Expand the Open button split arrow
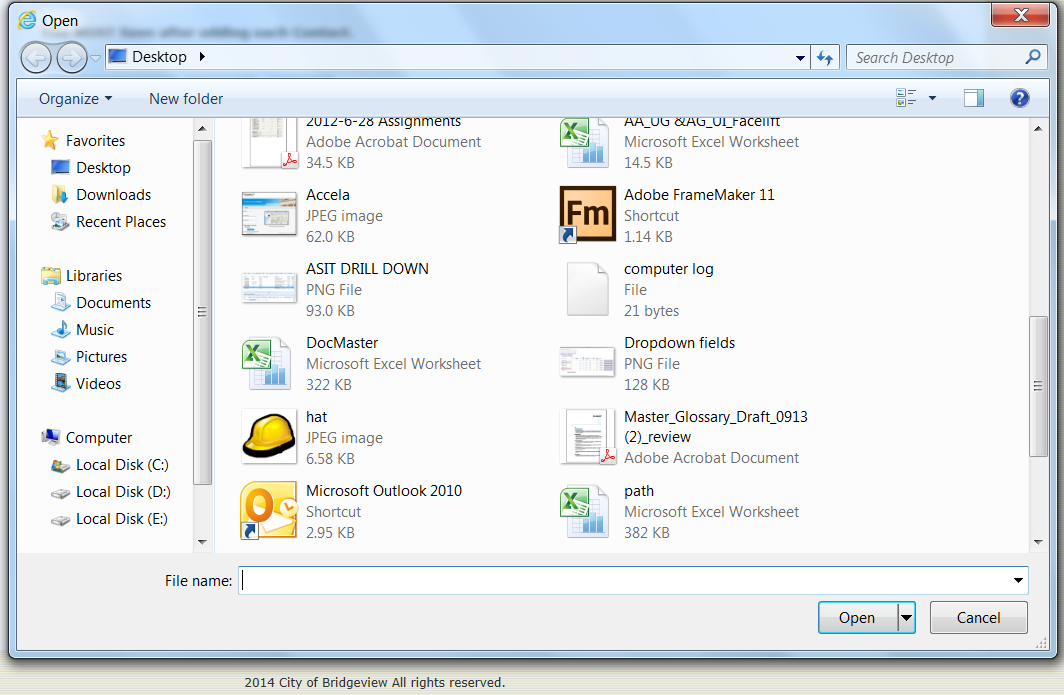 click(906, 618)
